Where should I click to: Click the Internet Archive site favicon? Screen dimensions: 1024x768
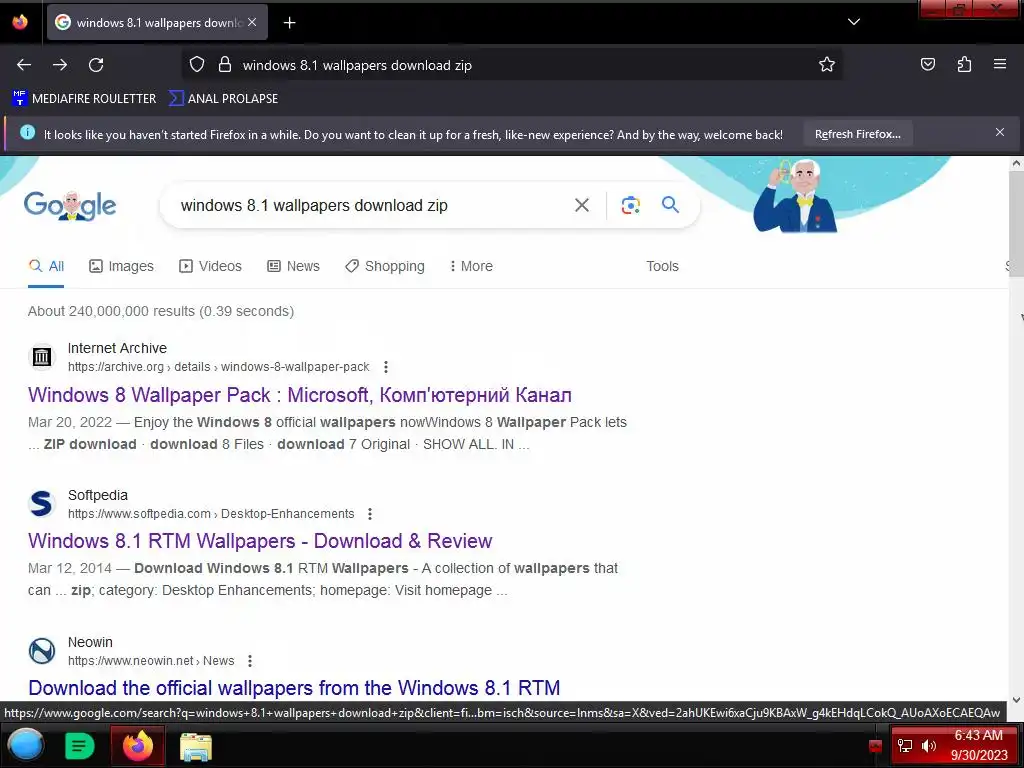point(42,357)
